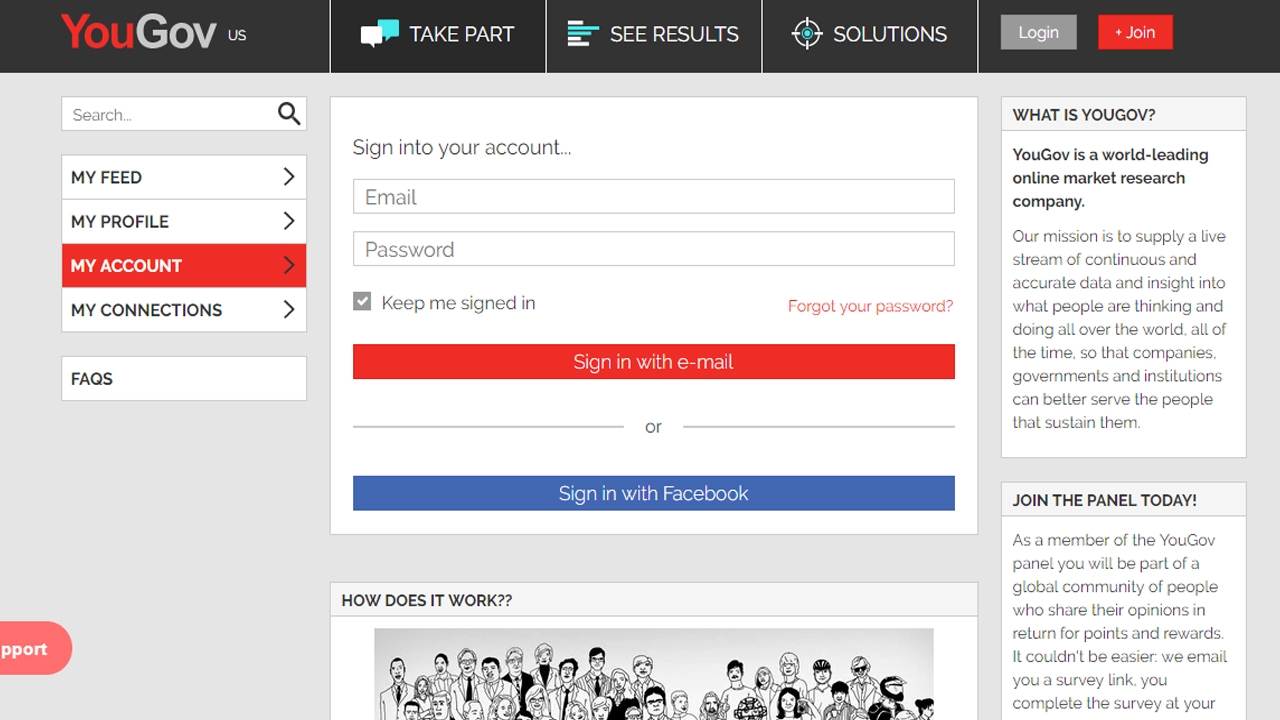The width and height of the screenshot is (1280, 720).
Task: Click the arrow on the My Account item
Action: [x=288, y=265]
